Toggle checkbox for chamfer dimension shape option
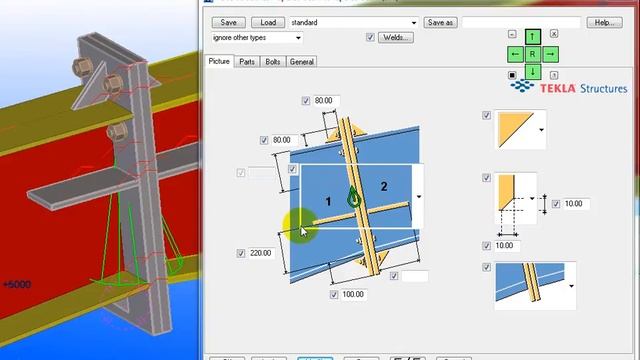Viewport: 640px width, 360px height. click(x=487, y=178)
